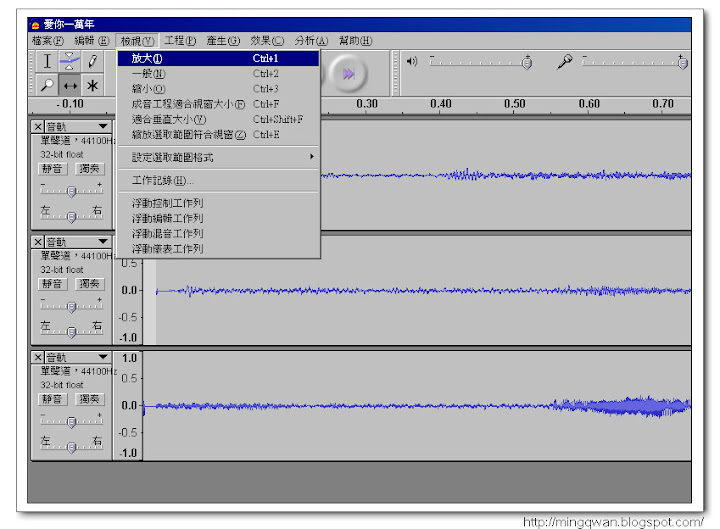Open second track's 音軌 dropdown menu
The image size is (720, 529).
point(78,242)
